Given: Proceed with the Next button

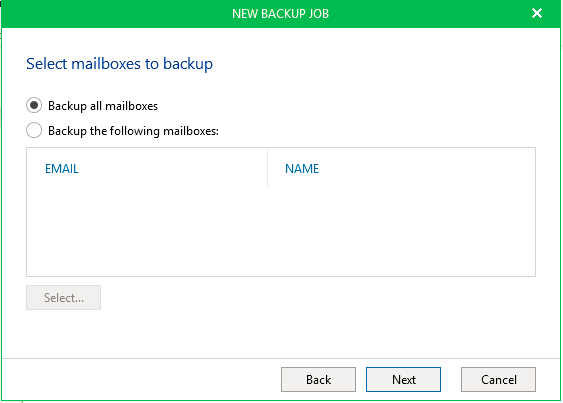Looking at the screenshot, I should point(404,379).
